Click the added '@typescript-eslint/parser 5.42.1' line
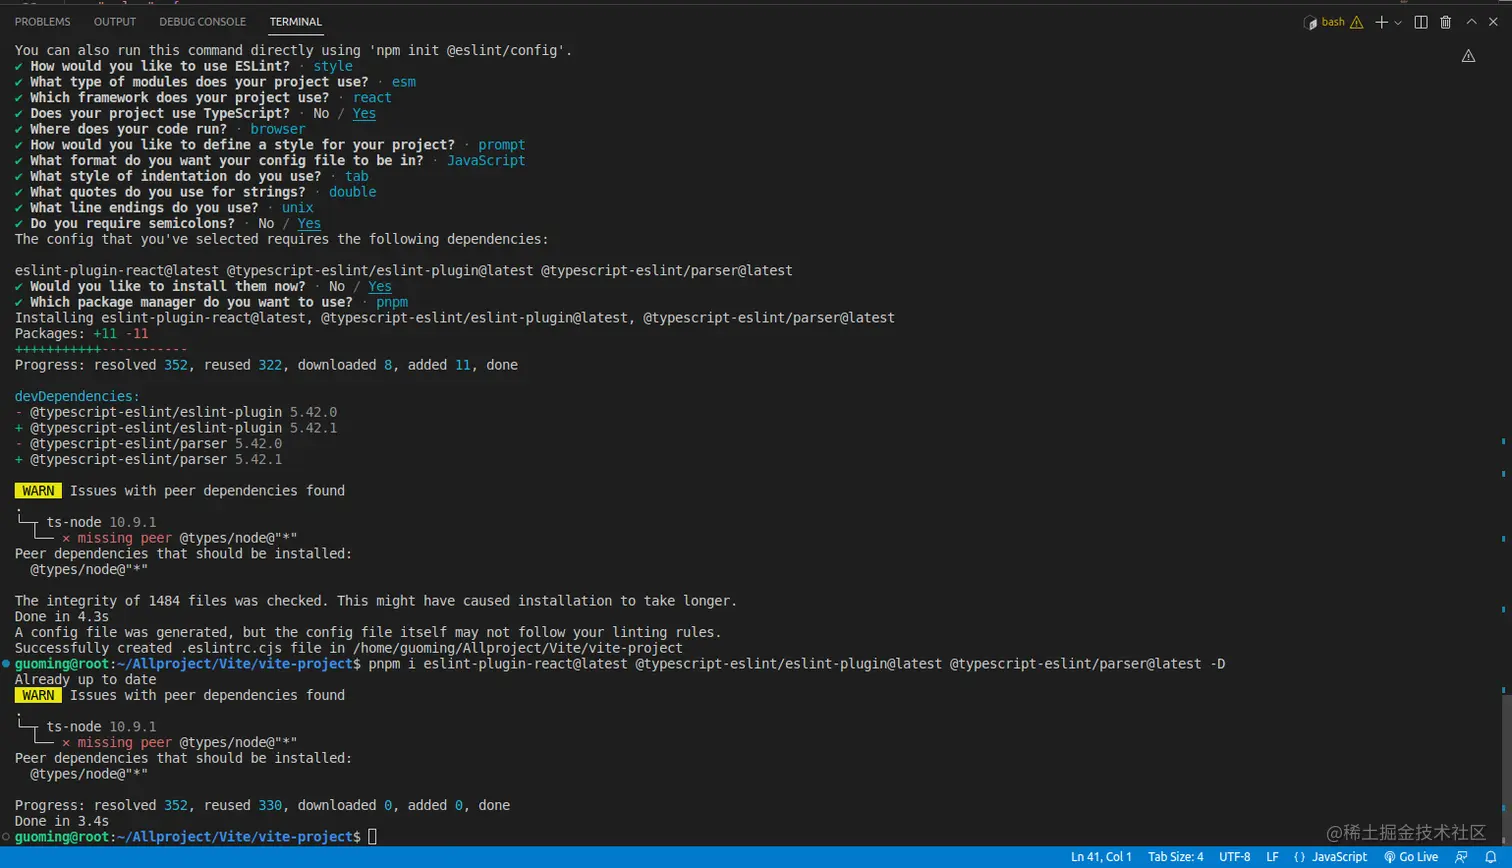The width and height of the screenshot is (1512, 868). pos(148,460)
